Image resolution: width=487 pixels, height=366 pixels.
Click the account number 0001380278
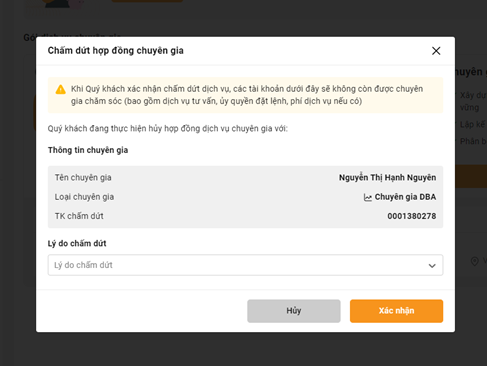[412, 216]
